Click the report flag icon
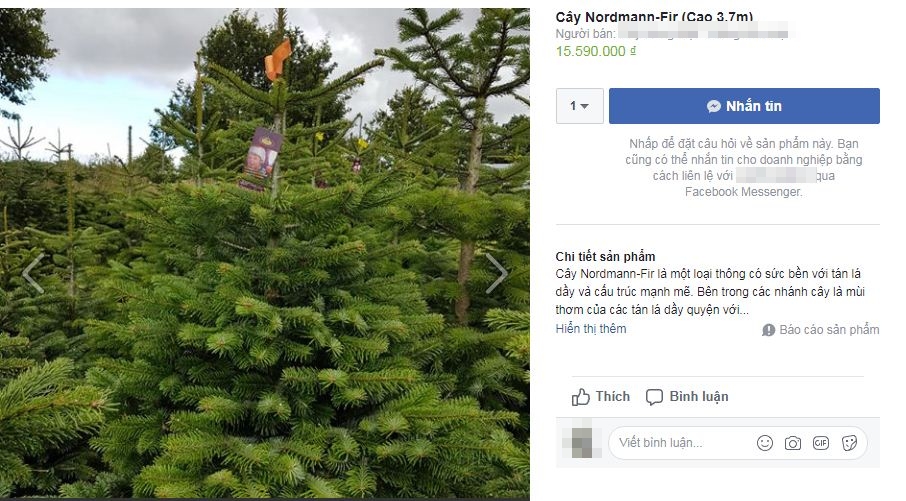 768,330
